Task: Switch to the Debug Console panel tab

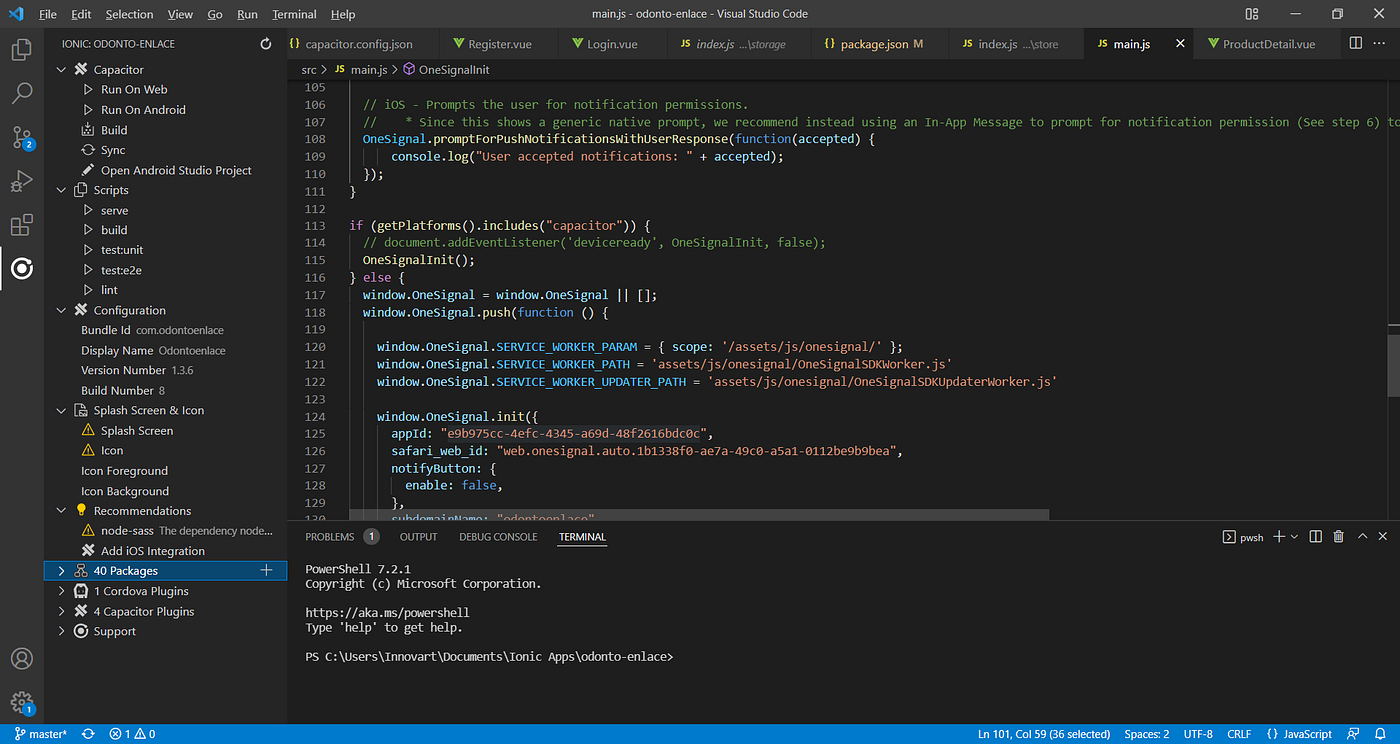Action: [x=498, y=537]
